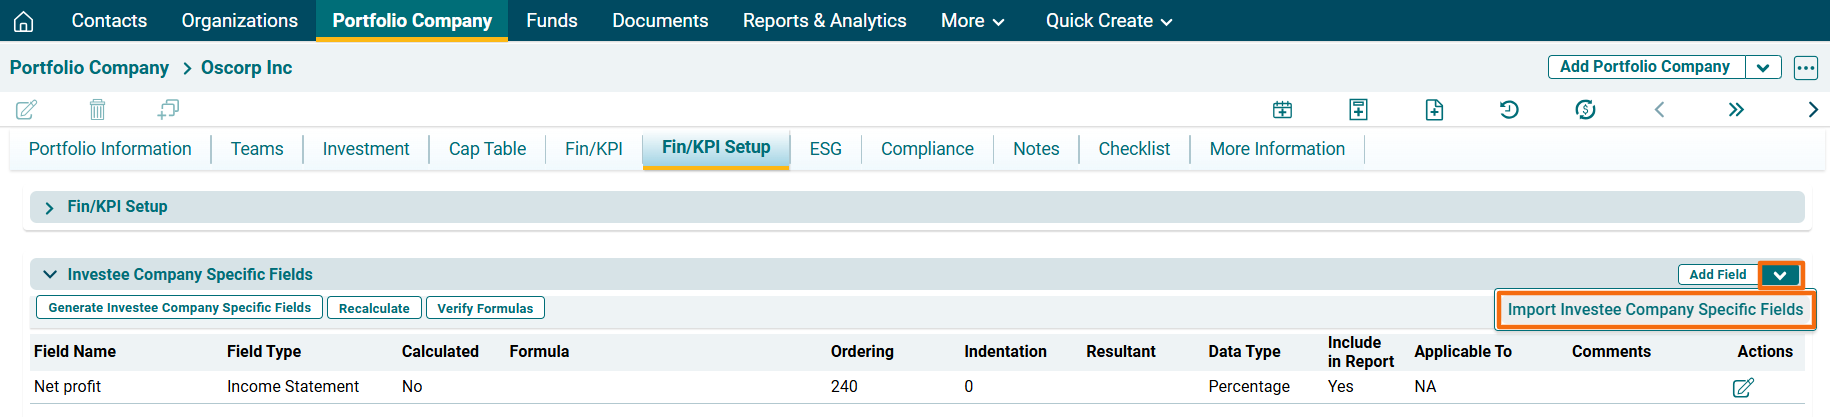Collapse Investee Company Specific Fields section
The image size is (1830, 417).
pyautogui.click(x=50, y=274)
